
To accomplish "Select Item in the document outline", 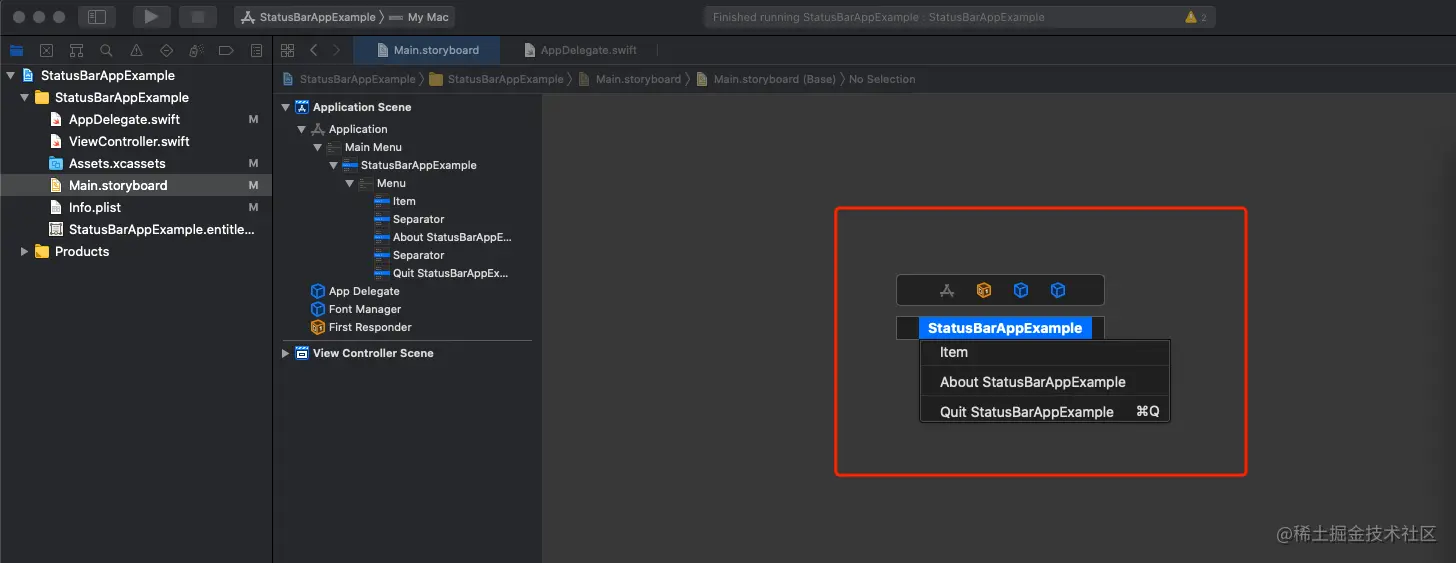I will (404, 201).
